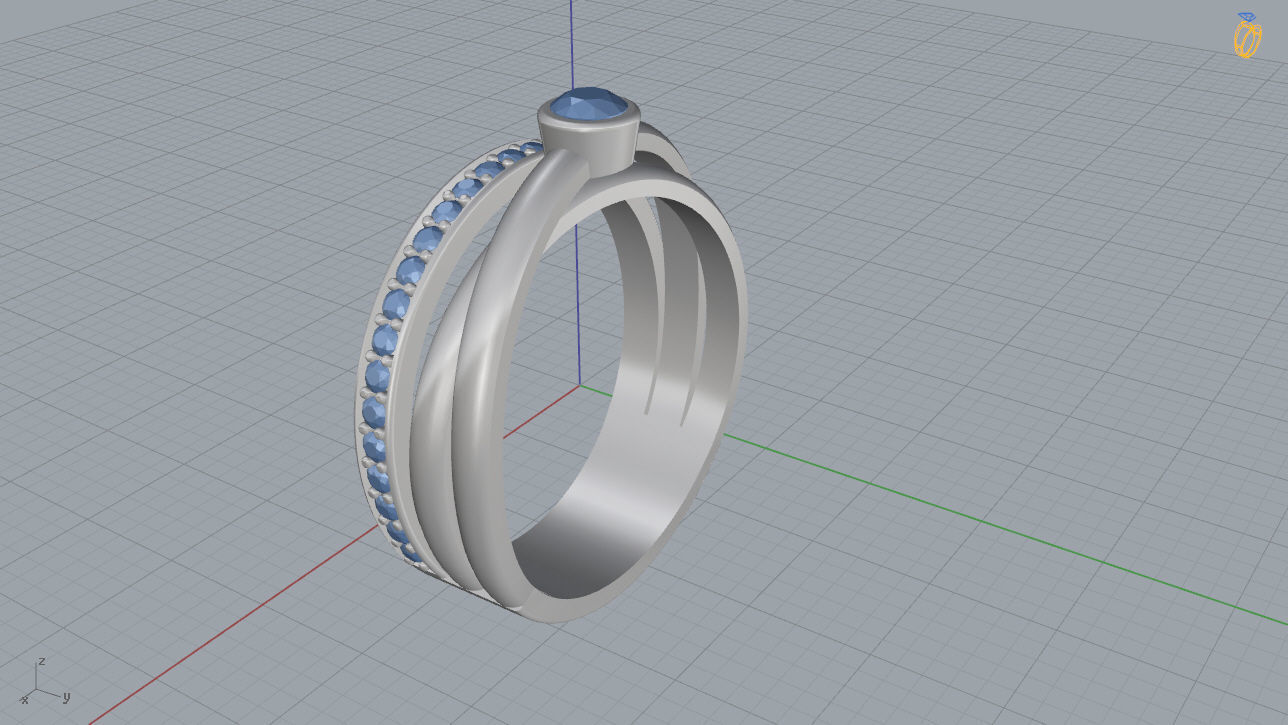The width and height of the screenshot is (1288, 725).
Task: Select the large blue center gemstone
Action: click(x=590, y=105)
